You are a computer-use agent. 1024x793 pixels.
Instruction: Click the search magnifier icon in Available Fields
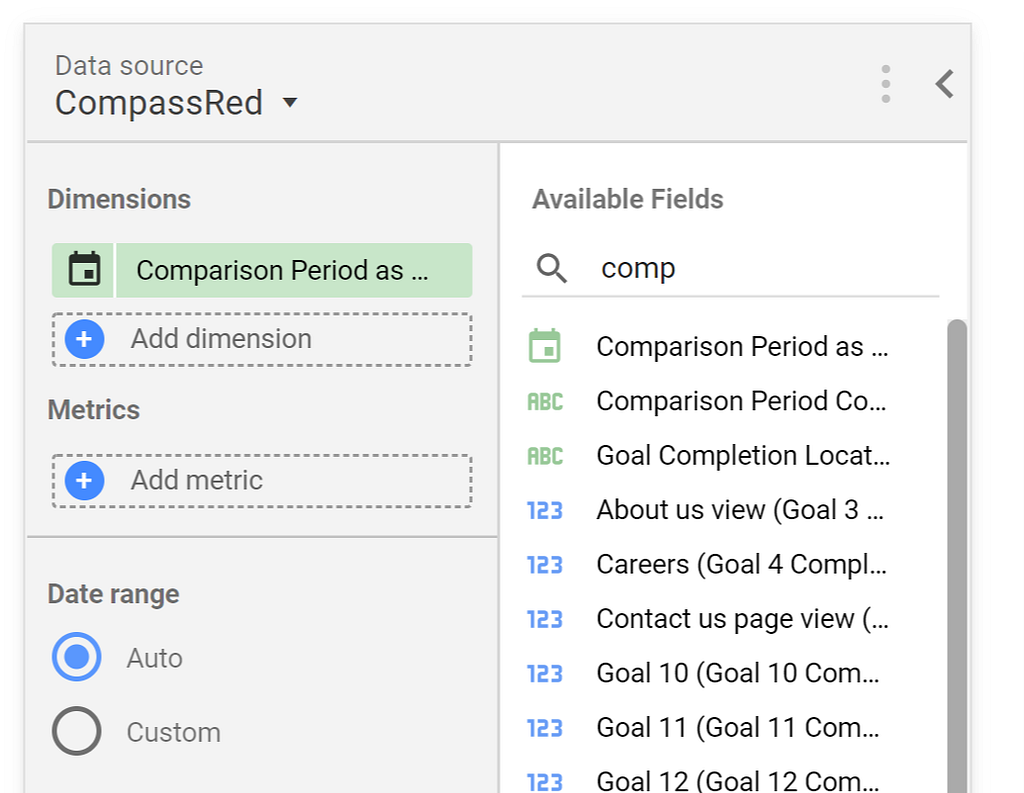tap(552, 268)
